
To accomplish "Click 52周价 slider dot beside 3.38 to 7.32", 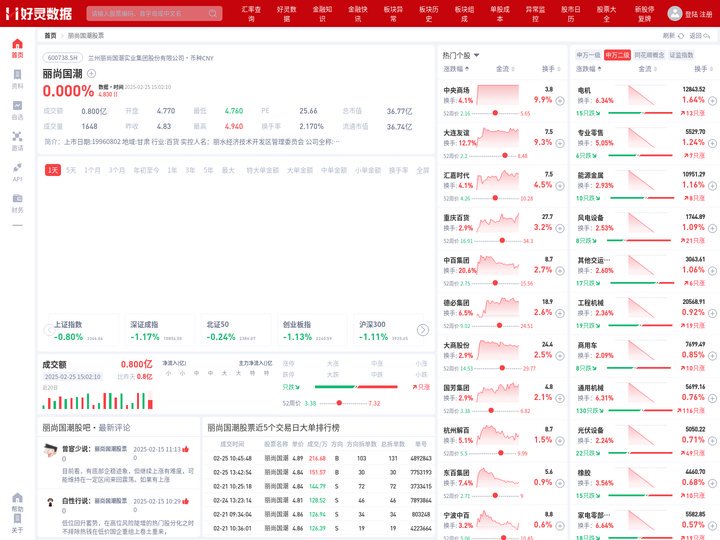I will [x=339, y=403].
